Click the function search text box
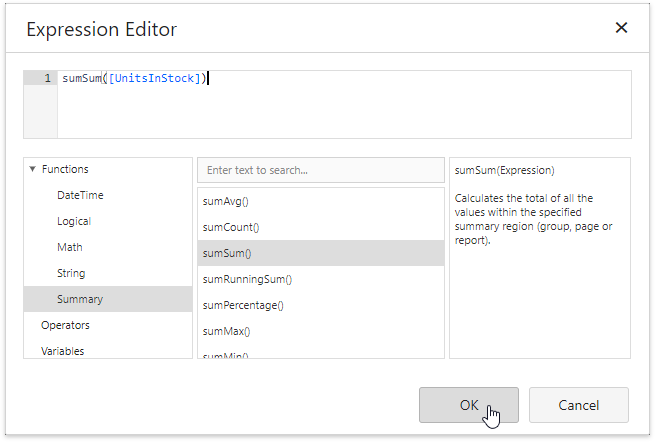The width and height of the screenshot is (655, 442). (320, 170)
